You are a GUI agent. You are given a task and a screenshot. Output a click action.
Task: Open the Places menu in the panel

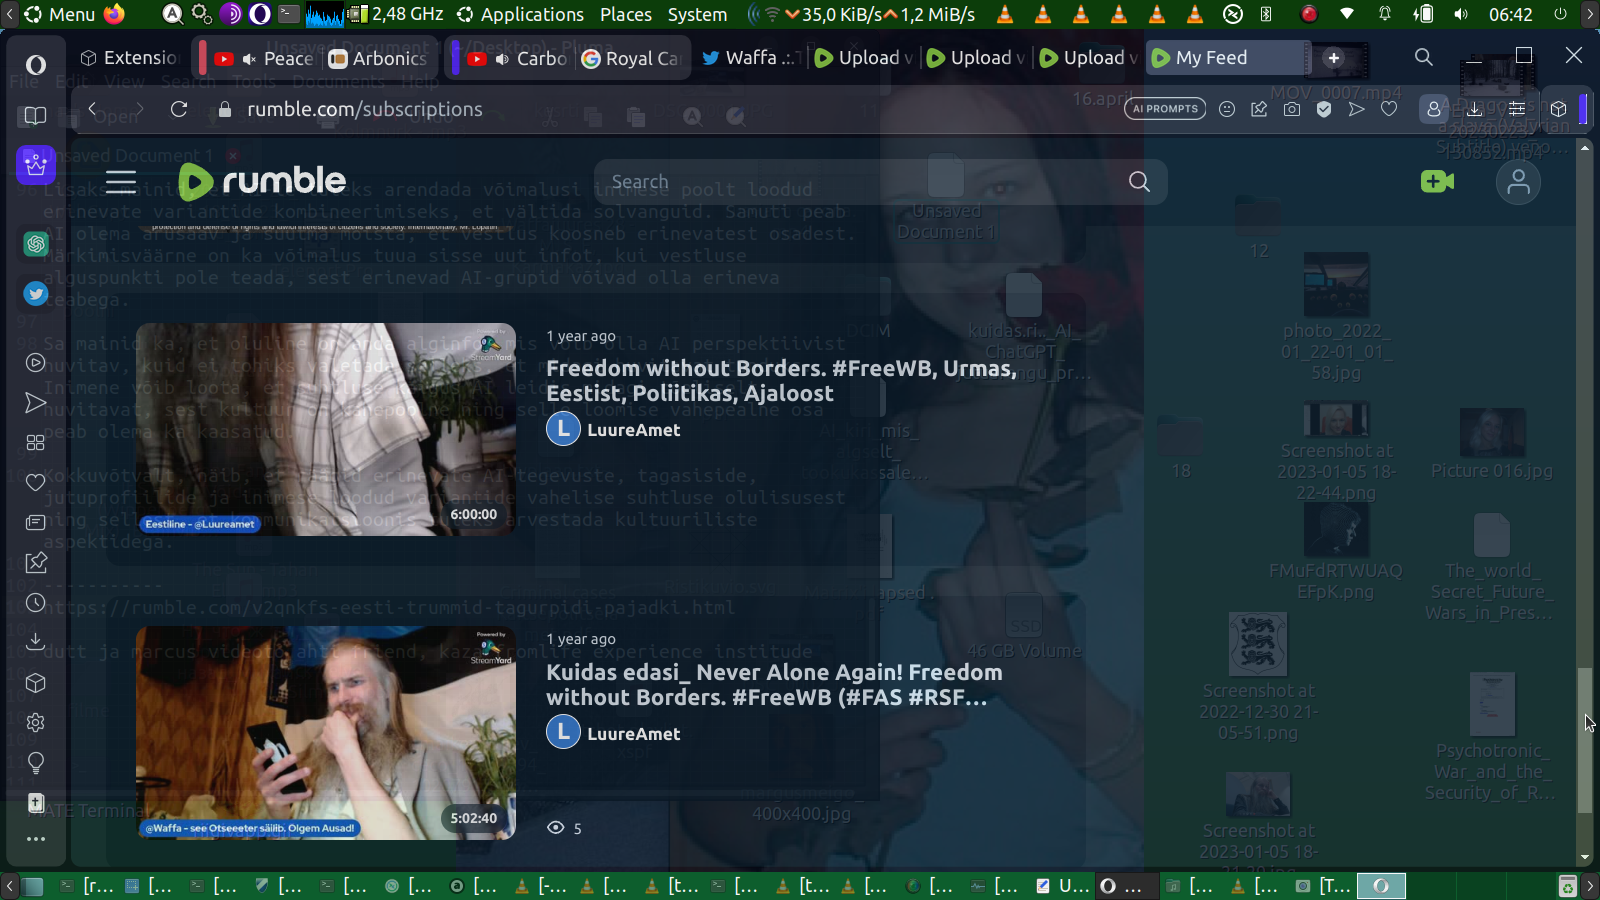626,14
